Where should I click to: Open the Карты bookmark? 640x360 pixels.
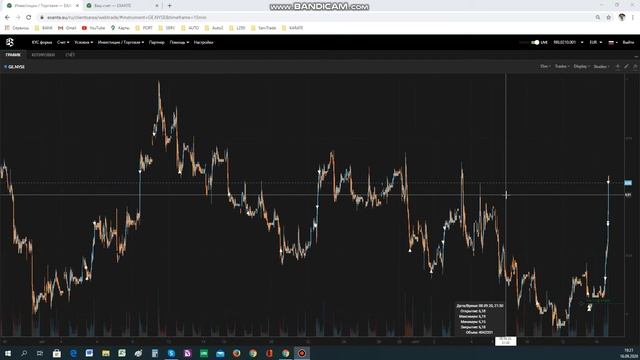120,28
